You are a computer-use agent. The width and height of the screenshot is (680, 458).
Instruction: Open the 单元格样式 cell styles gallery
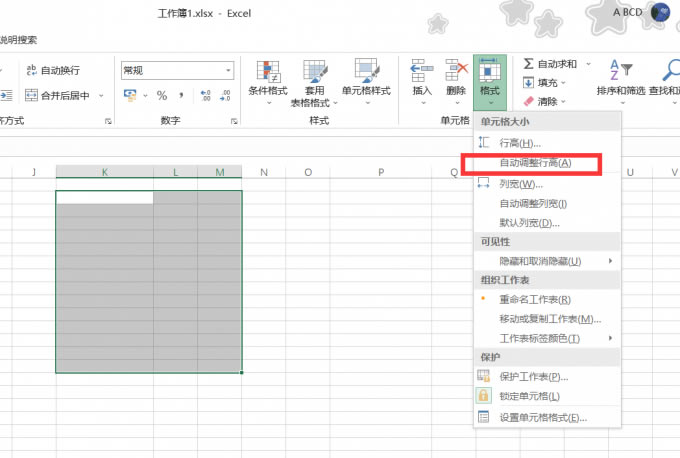(x=366, y=71)
